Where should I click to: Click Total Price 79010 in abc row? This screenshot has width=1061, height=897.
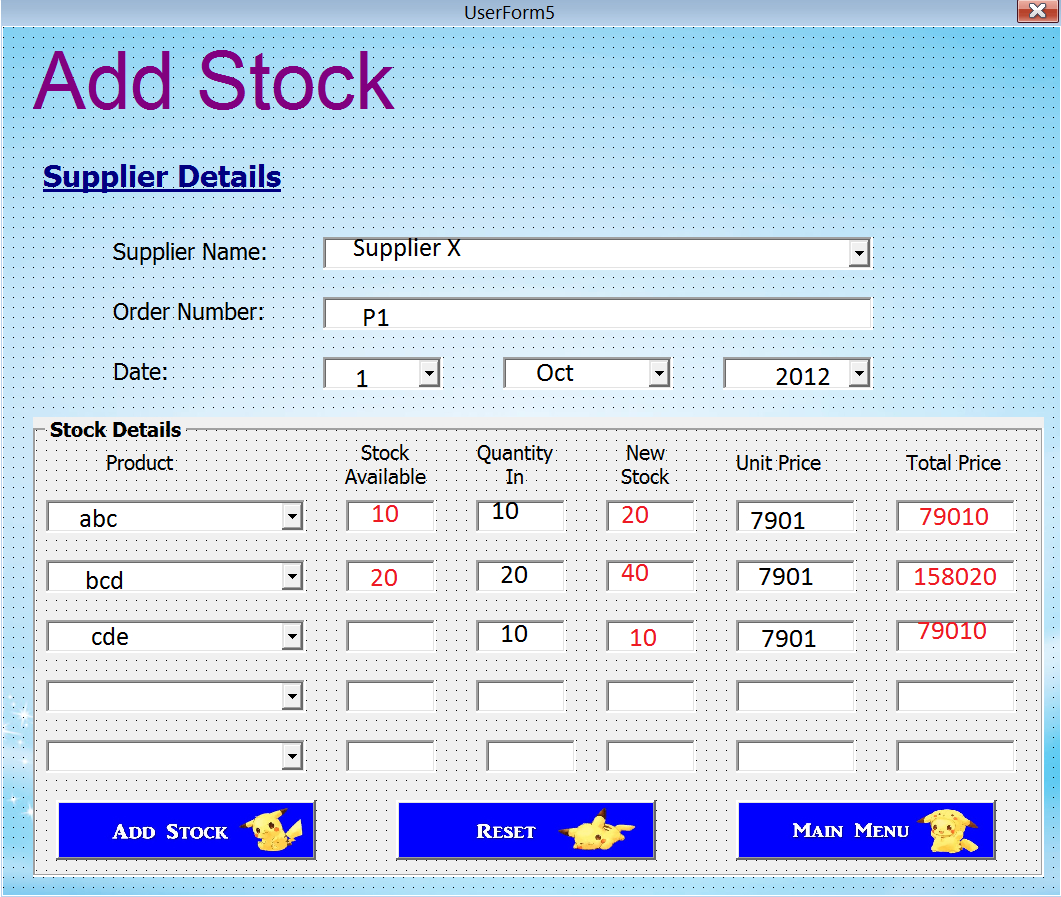click(955, 516)
